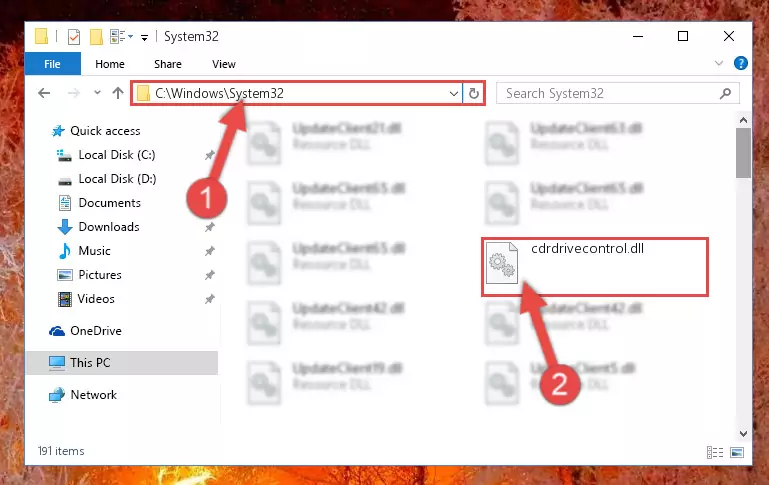
Task: Expand the address bar history dropdown
Action: [454, 93]
